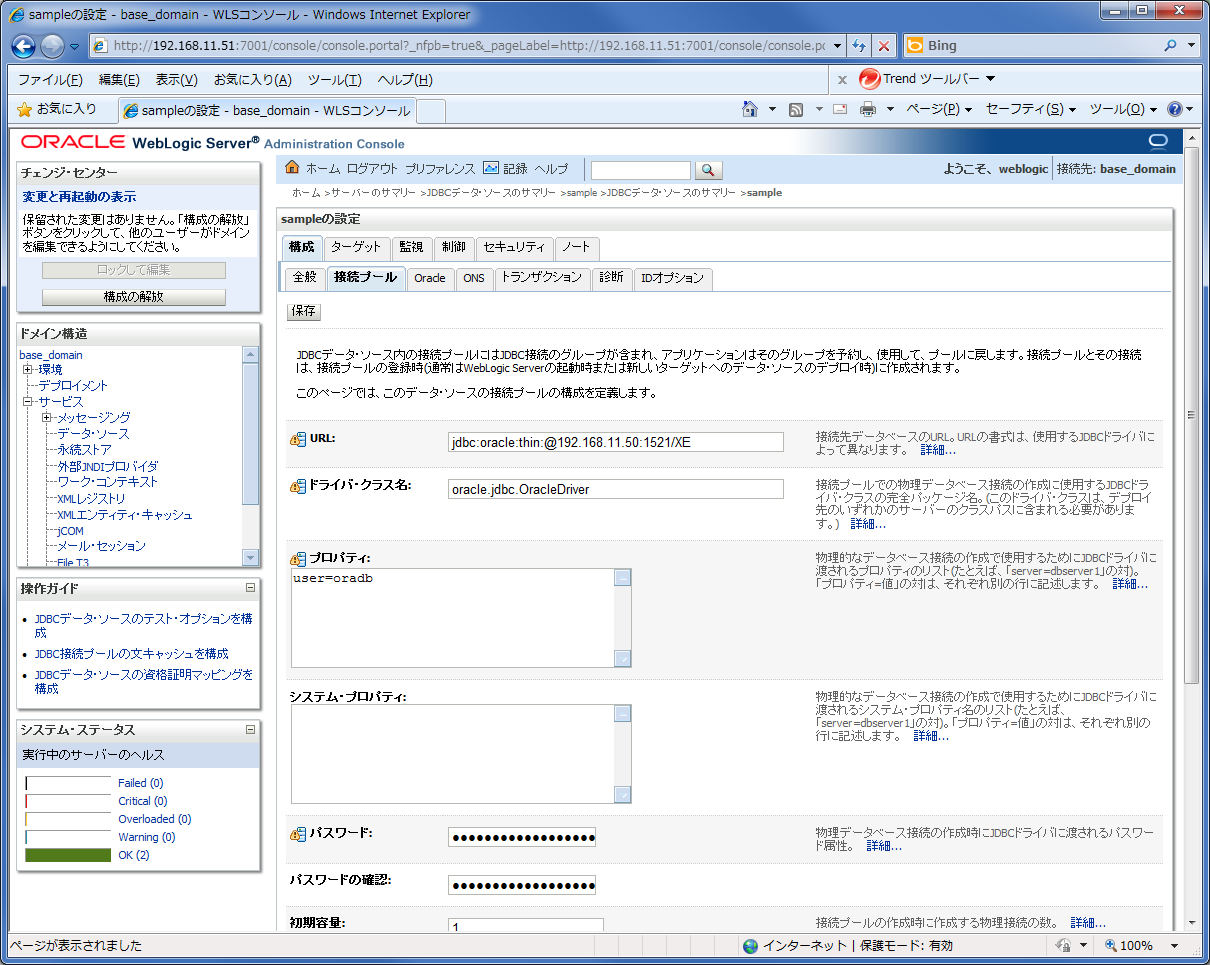Click the console ホーム house icon
This screenshot has width=1210, height=965.
coord(293,168)
